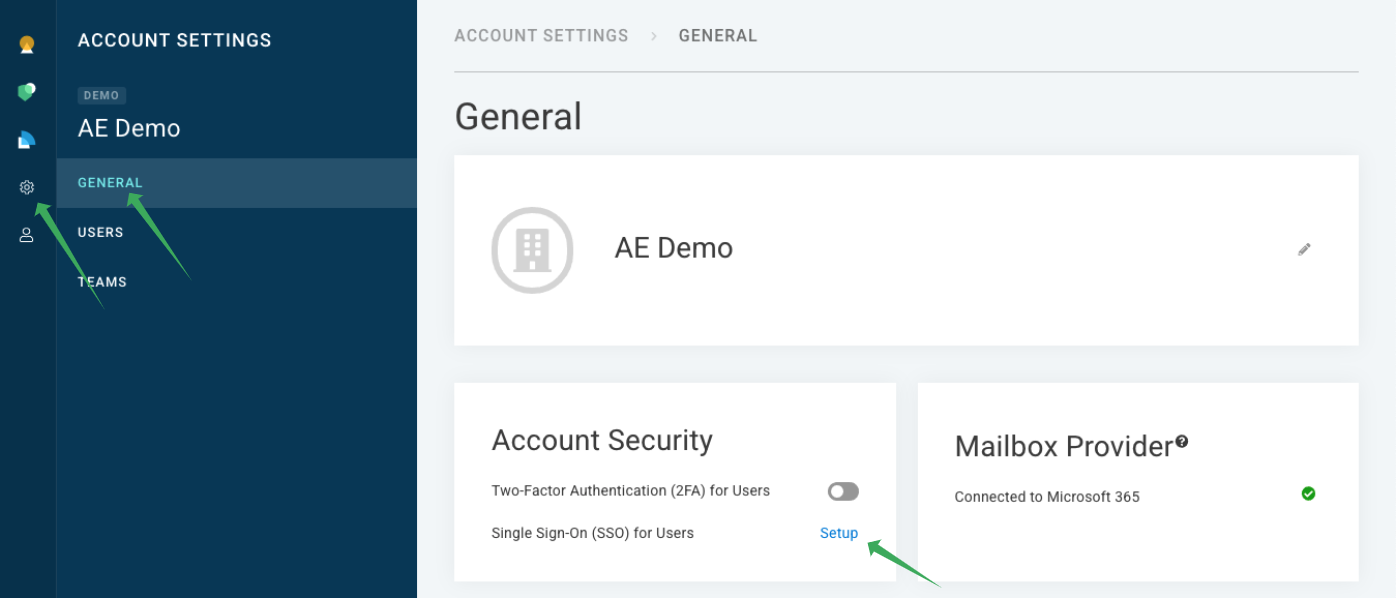Click the Two-Factor Authentication label text
Screen dimensions: 1396x598
coord(630,491)
